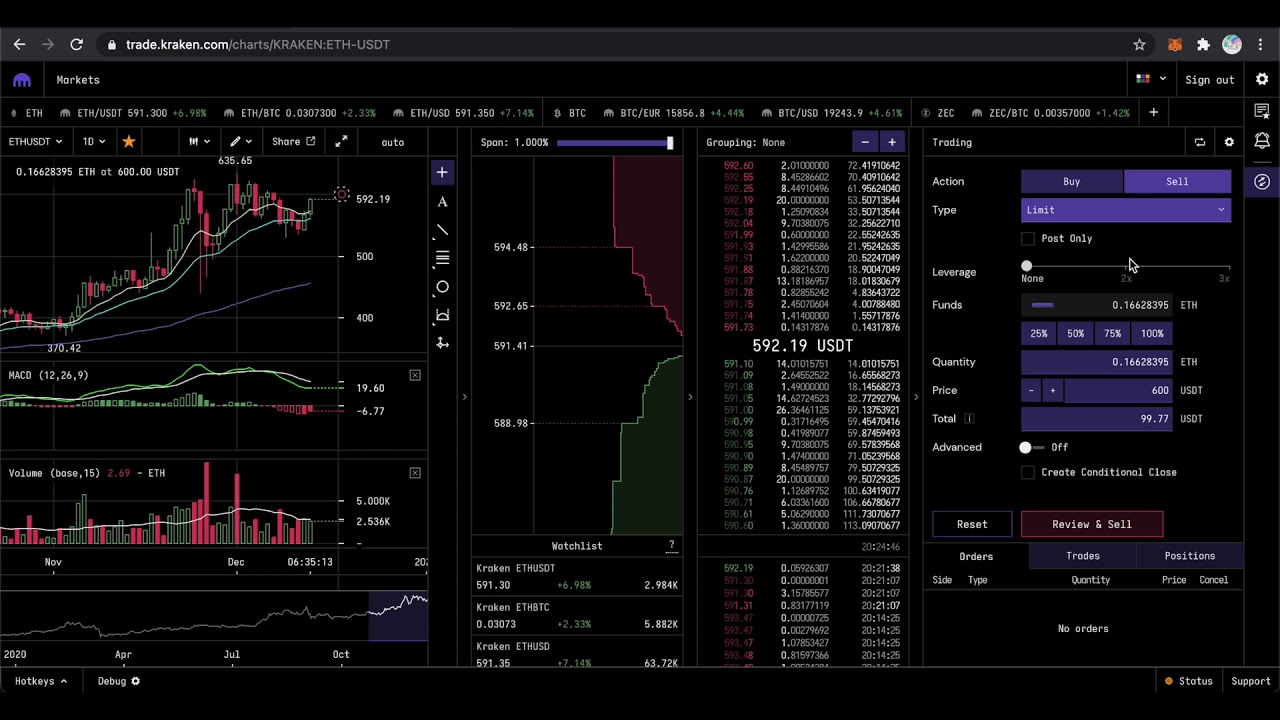Open Trading panel gear settings
Screen dimensions: 1280x720
(1229, 142)
